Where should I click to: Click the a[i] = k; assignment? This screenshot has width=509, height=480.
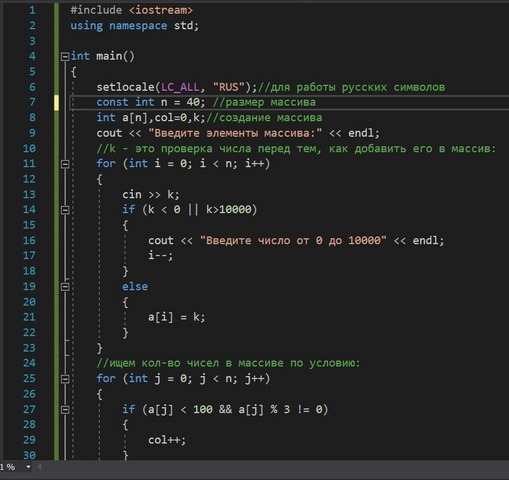point(177,317)
